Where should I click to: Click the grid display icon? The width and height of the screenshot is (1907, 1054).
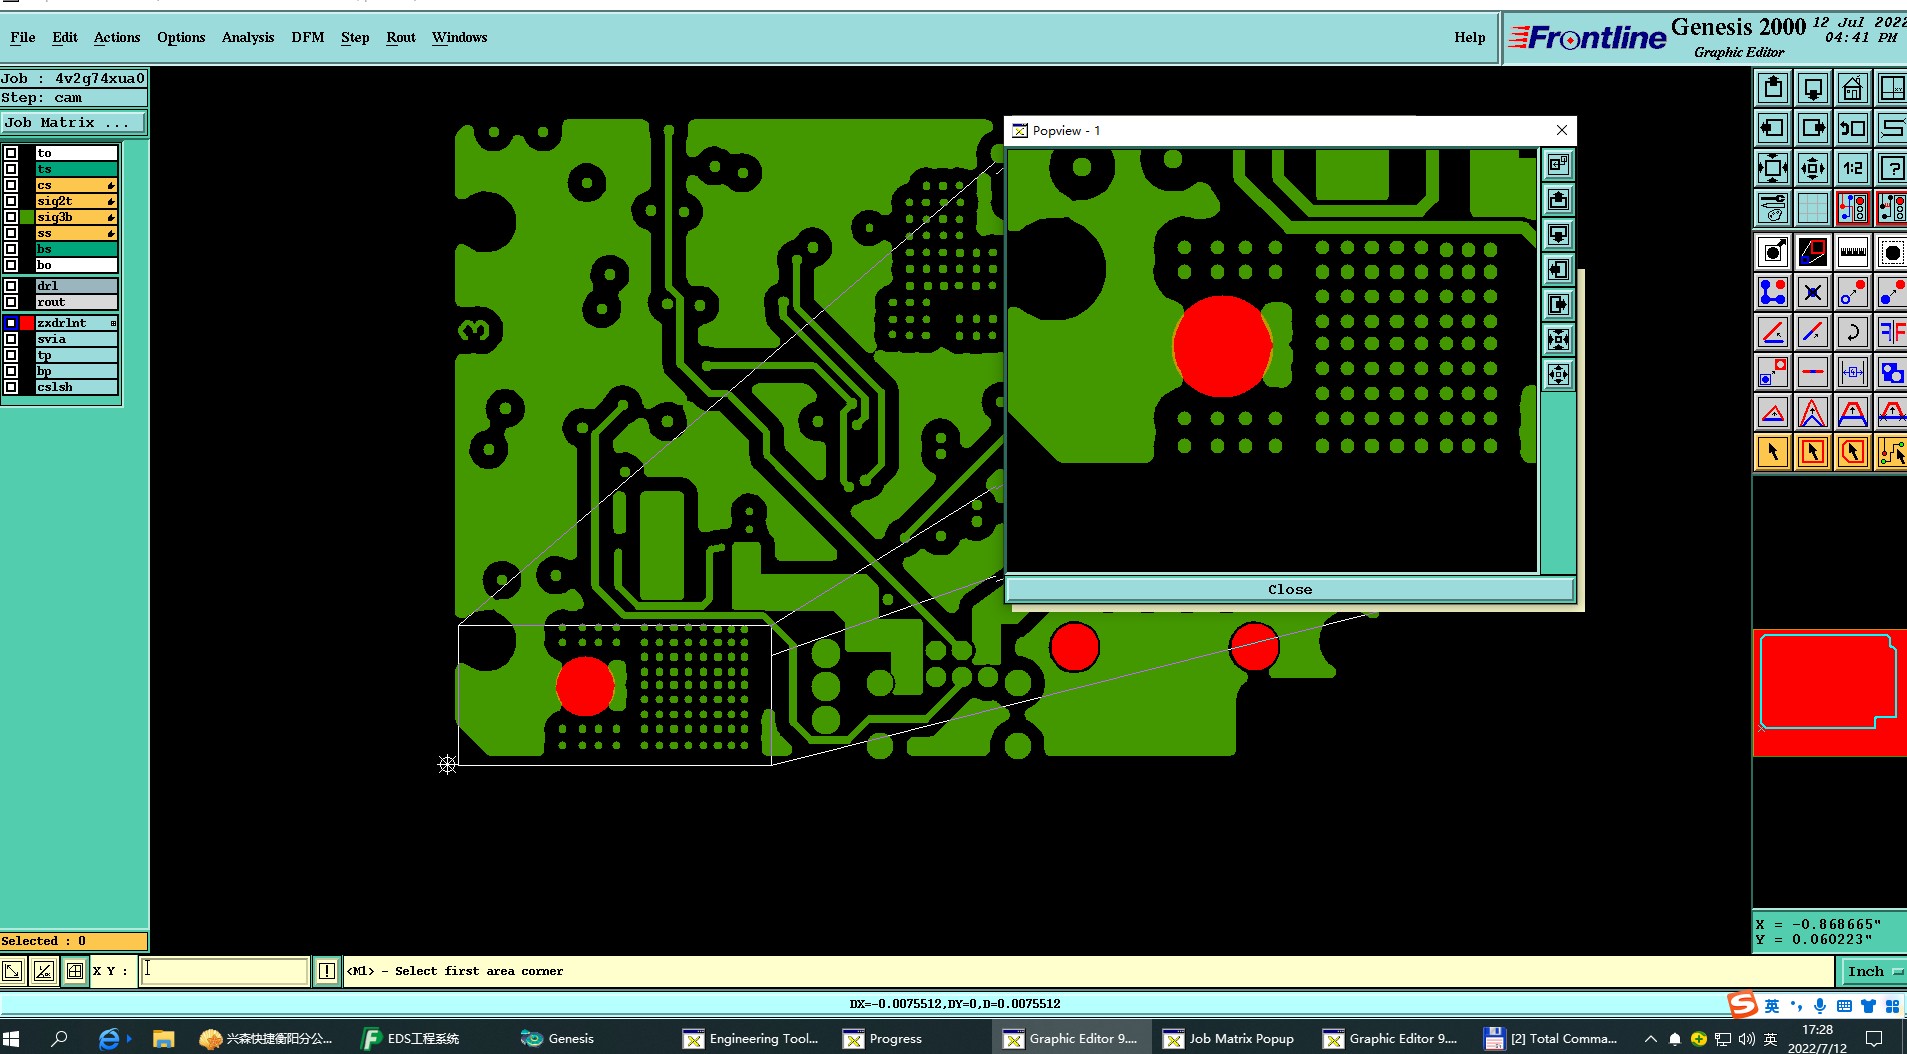pos(1812,208)
